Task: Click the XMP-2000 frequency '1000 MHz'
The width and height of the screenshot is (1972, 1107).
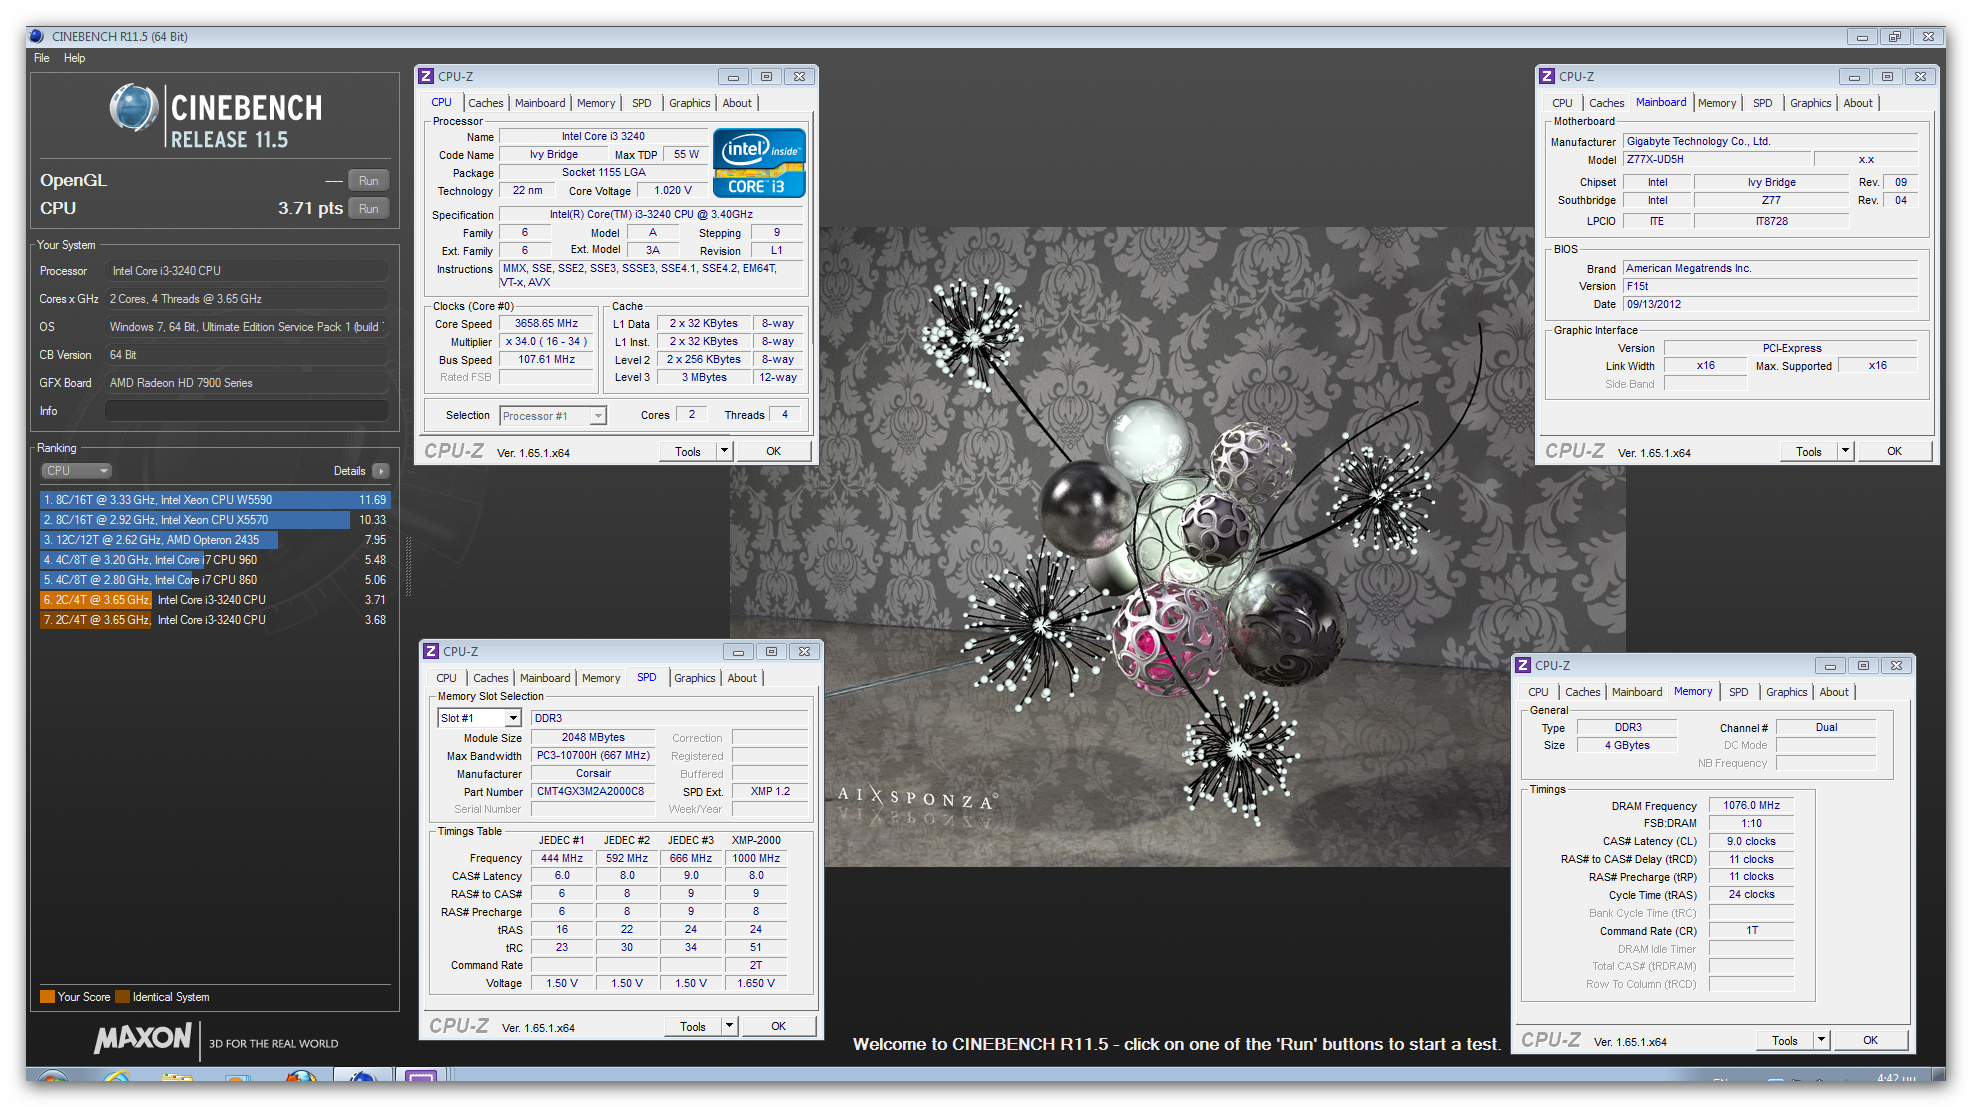Action: (x=756, y=858)
